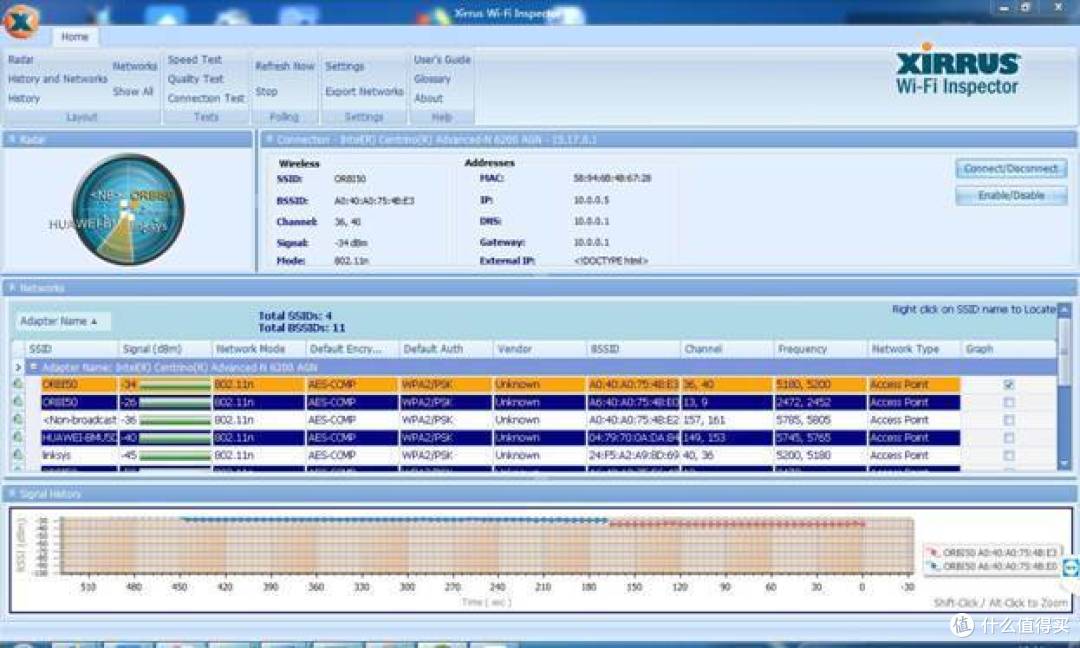The width and height of the screenshot is (1080, 648).
Task: Select the Home ribbon tab
Action: (x=74, y=36)
